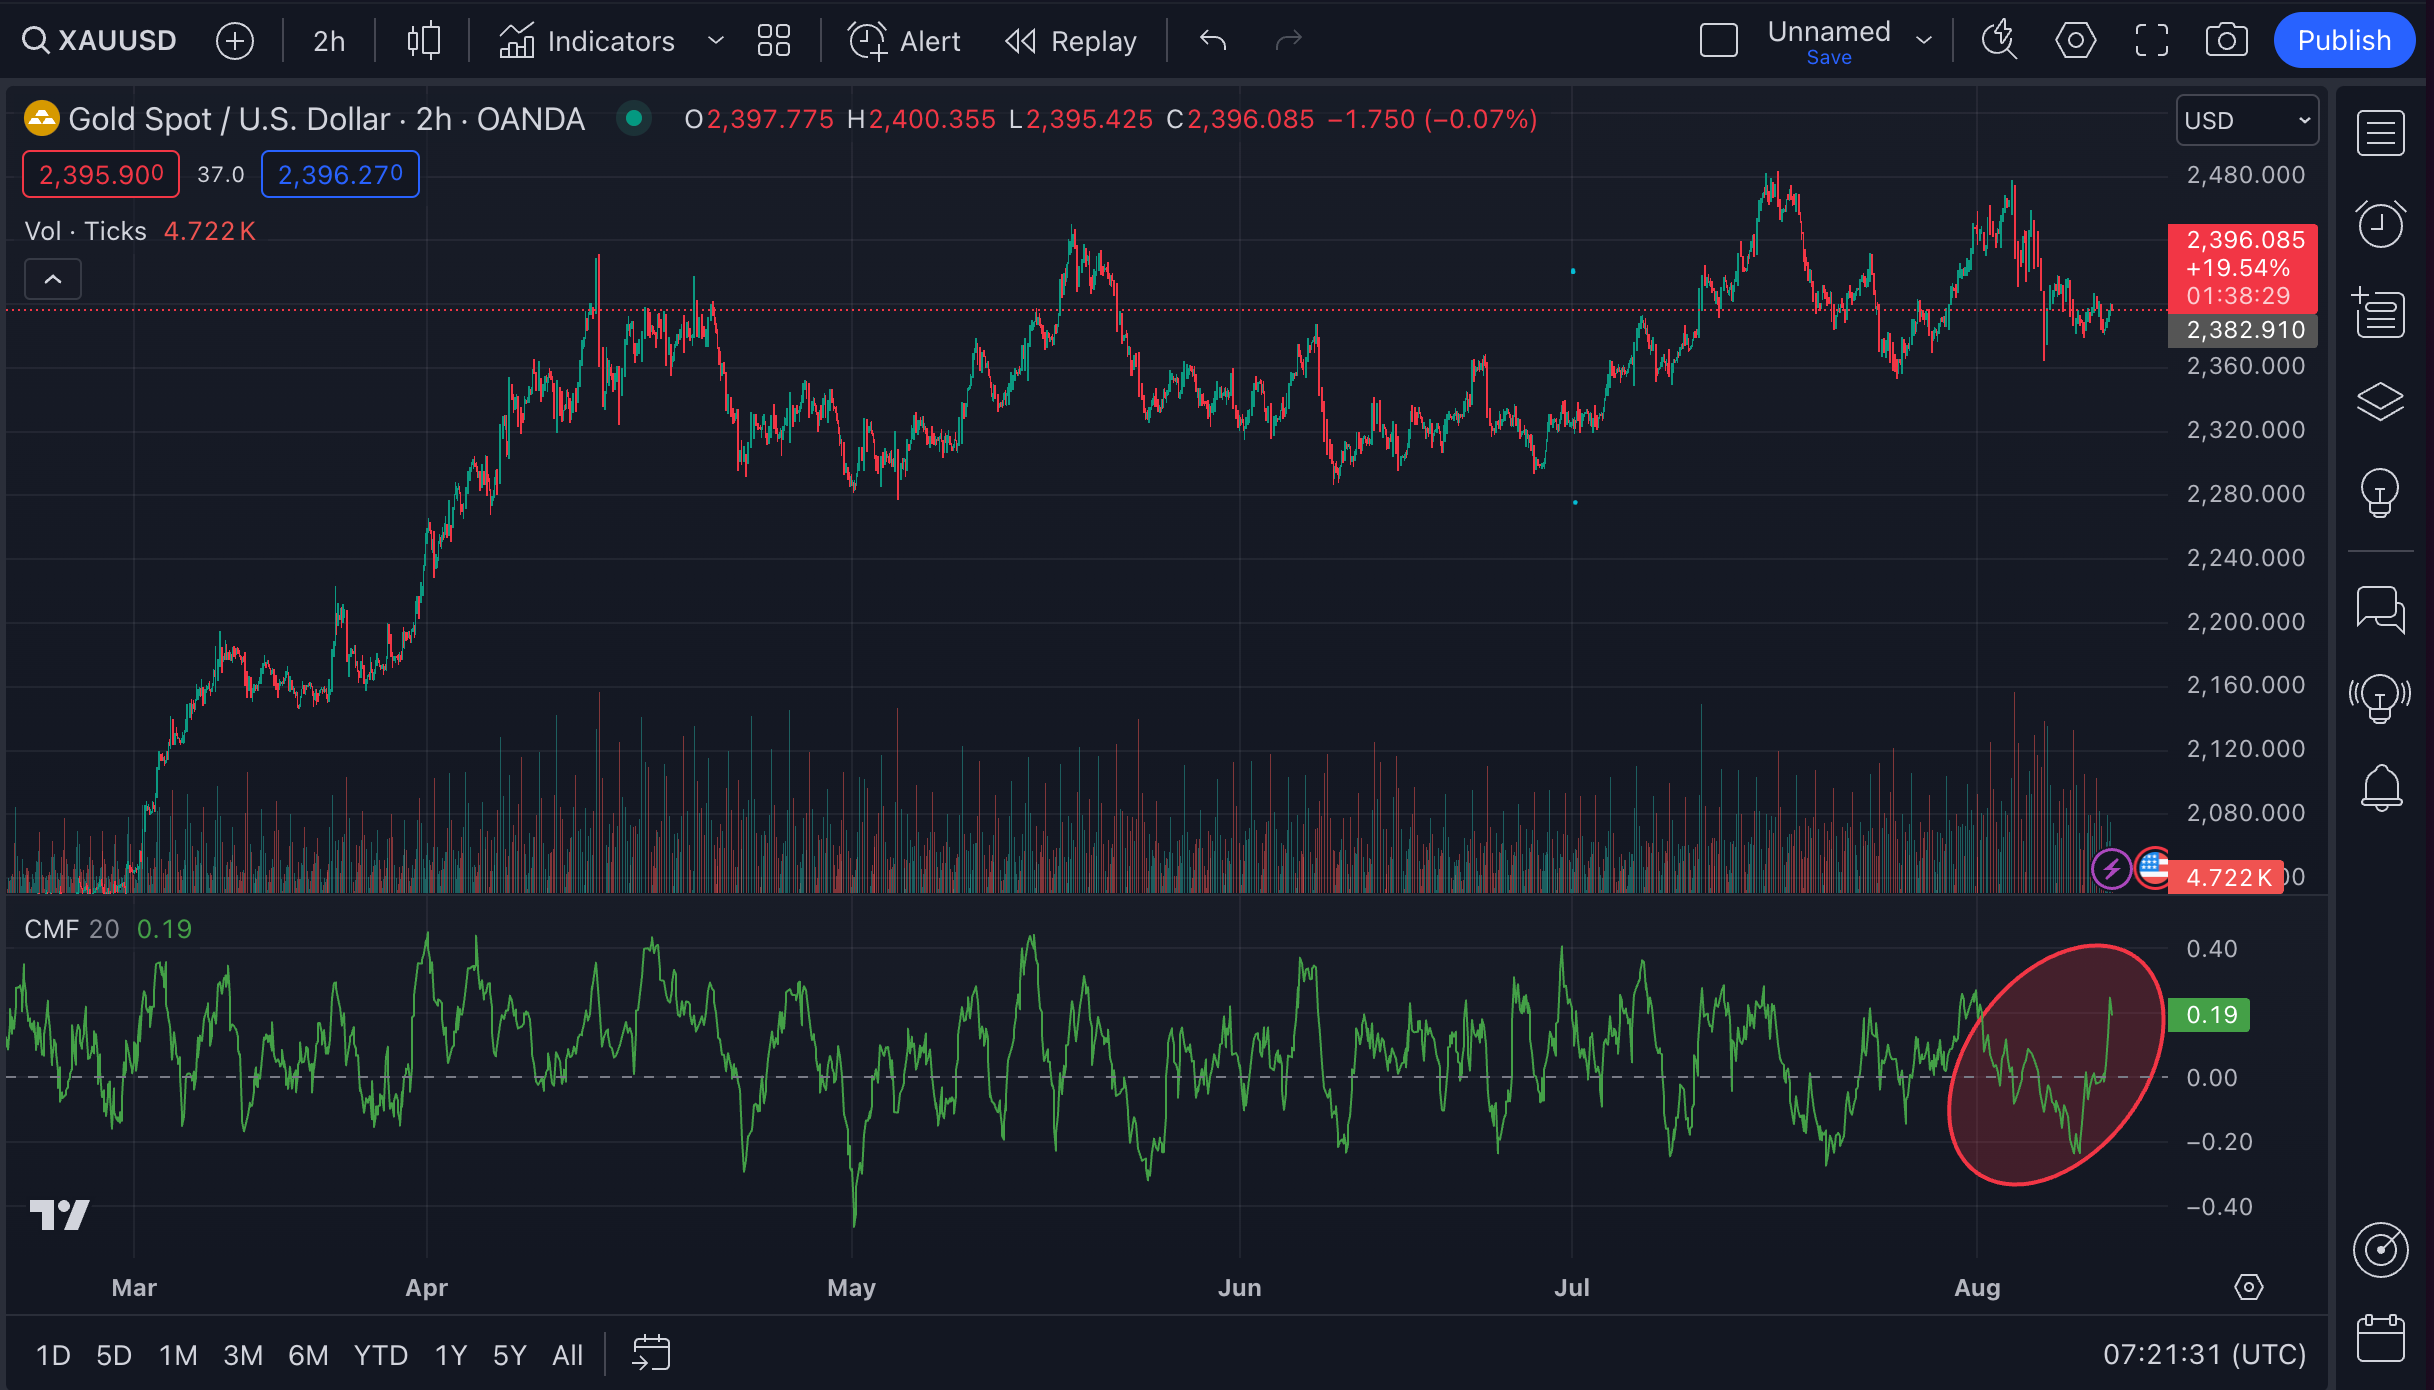
Task: Click the Publish button
Action: pos(2343,41)
